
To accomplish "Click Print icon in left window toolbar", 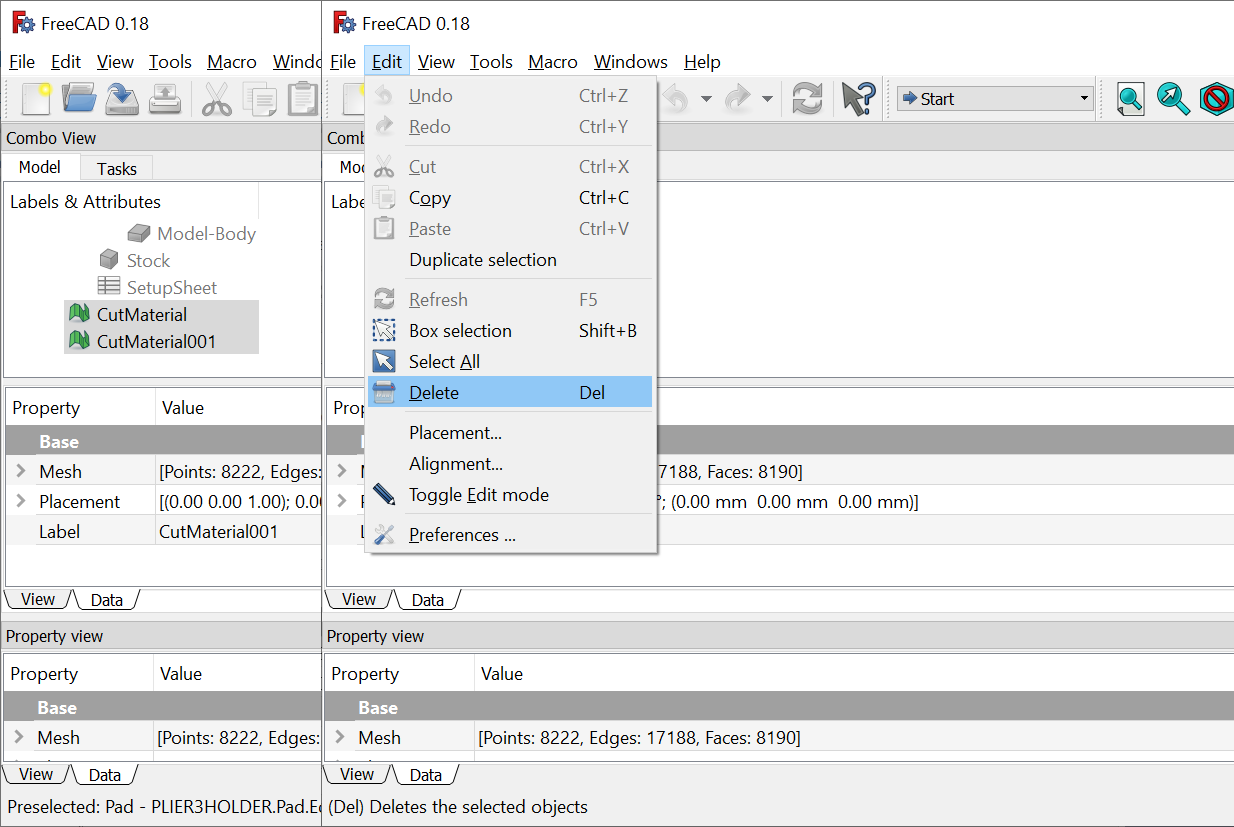I will coord(164,98).
